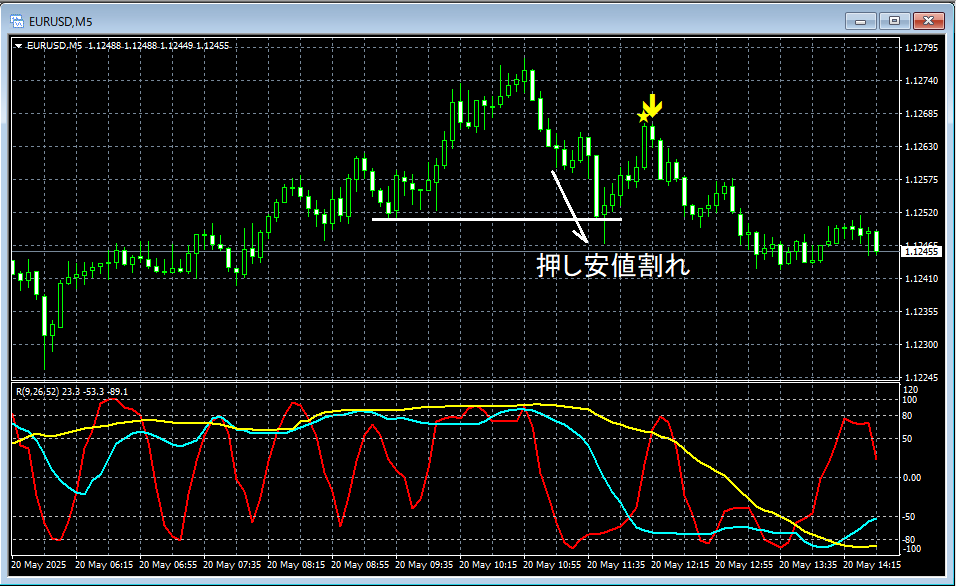Screen dimensions: 957x586
Task: Select the '20 May 10:55' time label
Action: pos(552,565)
